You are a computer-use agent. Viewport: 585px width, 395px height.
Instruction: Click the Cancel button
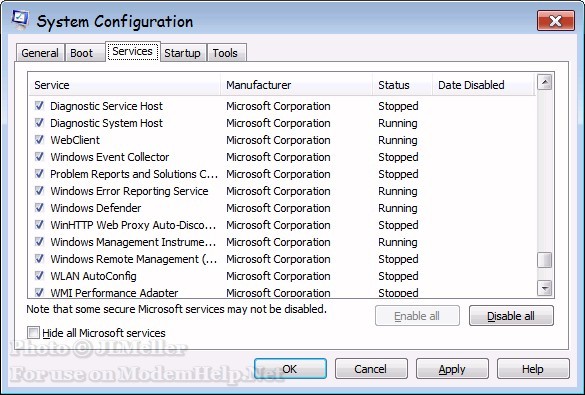(x=371, y=369)
